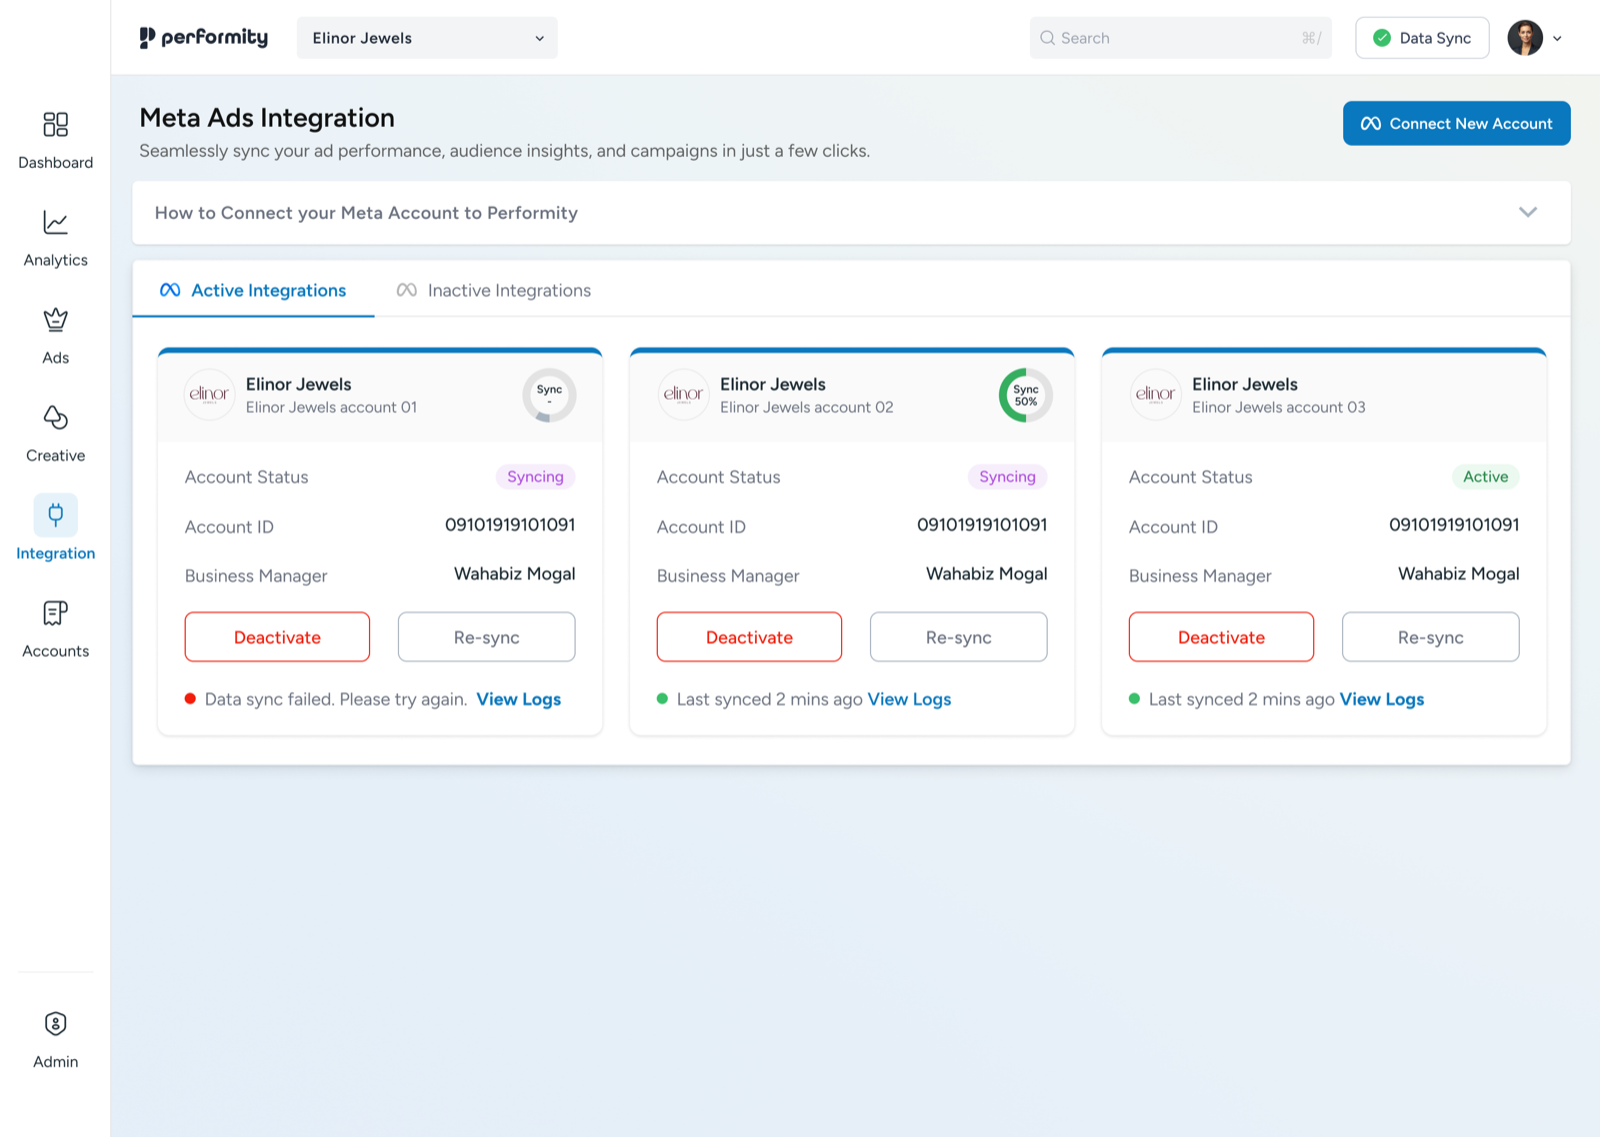The width and height of the screenshot is (1600, 1137).
Task: Click Meta Ads Integration heading
Action: pyautogui.click(x=267, y=118)
